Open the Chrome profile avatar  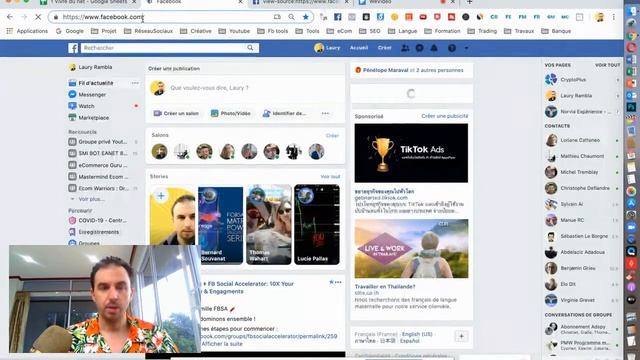coord(600,17)
